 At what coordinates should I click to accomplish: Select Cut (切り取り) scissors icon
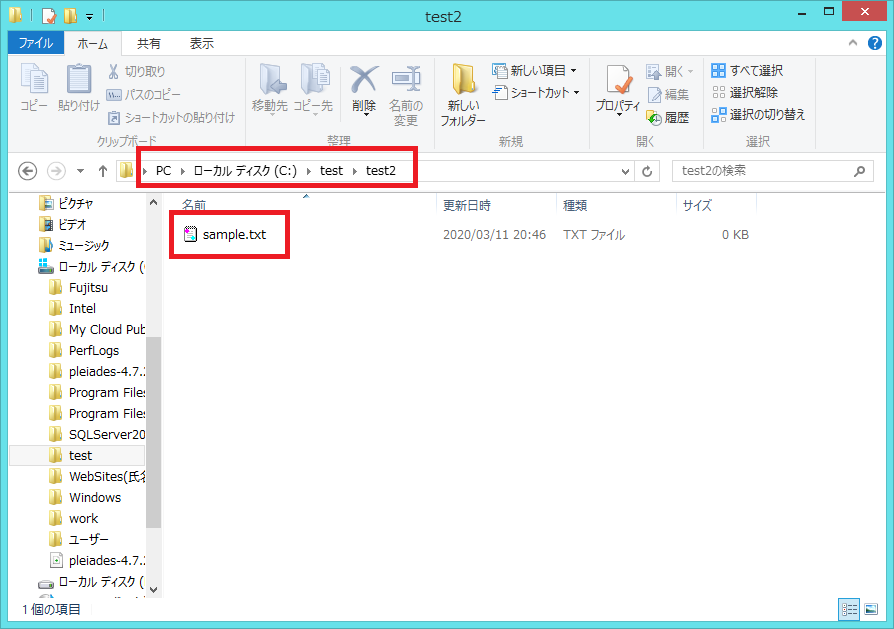(x=137, y=71)
